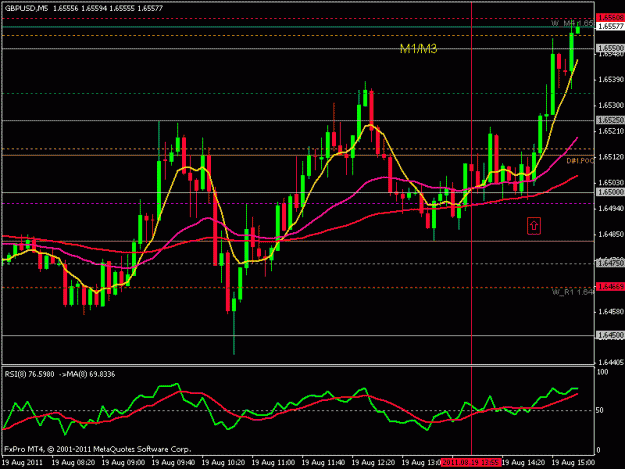Click the 1.65300 price scale value
625x469 pixels.
(611, 106)
